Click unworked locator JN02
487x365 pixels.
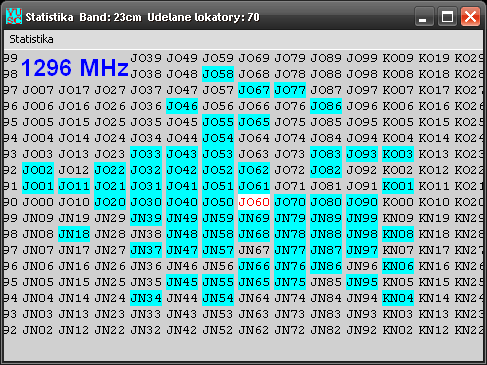(38, 330)
